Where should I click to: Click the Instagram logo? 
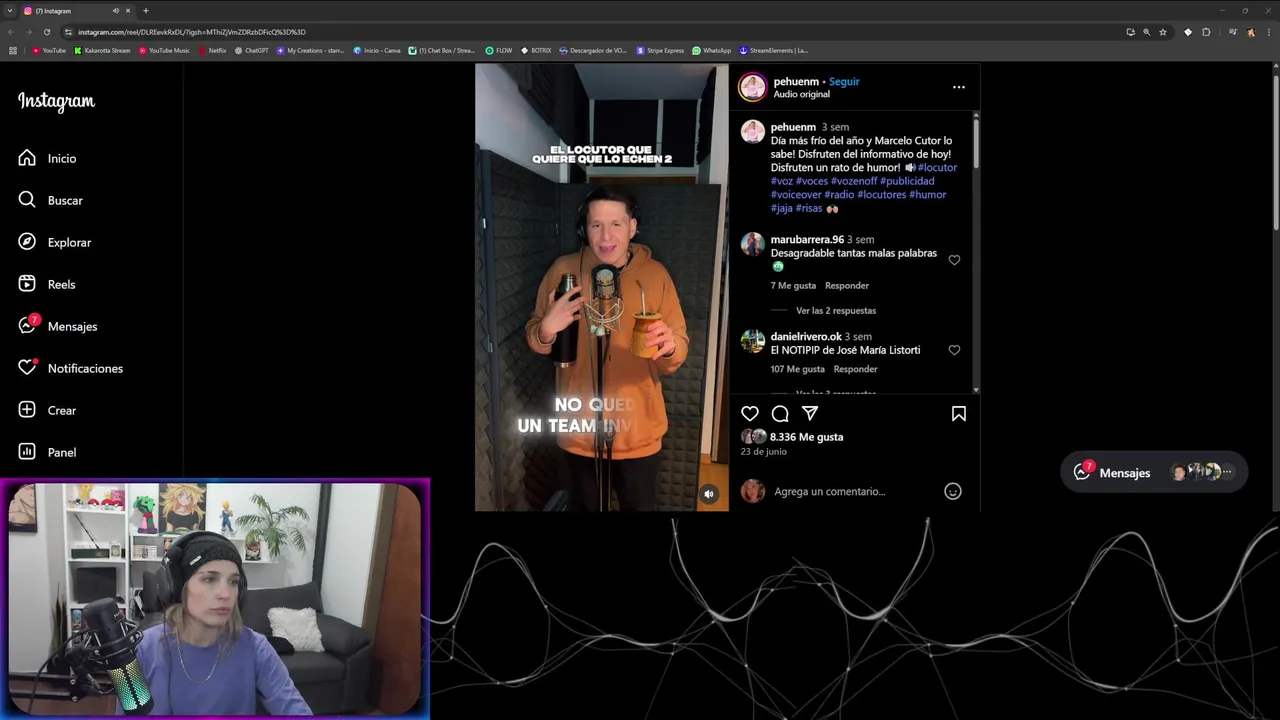pyautogui.click(x=56, y=101)
